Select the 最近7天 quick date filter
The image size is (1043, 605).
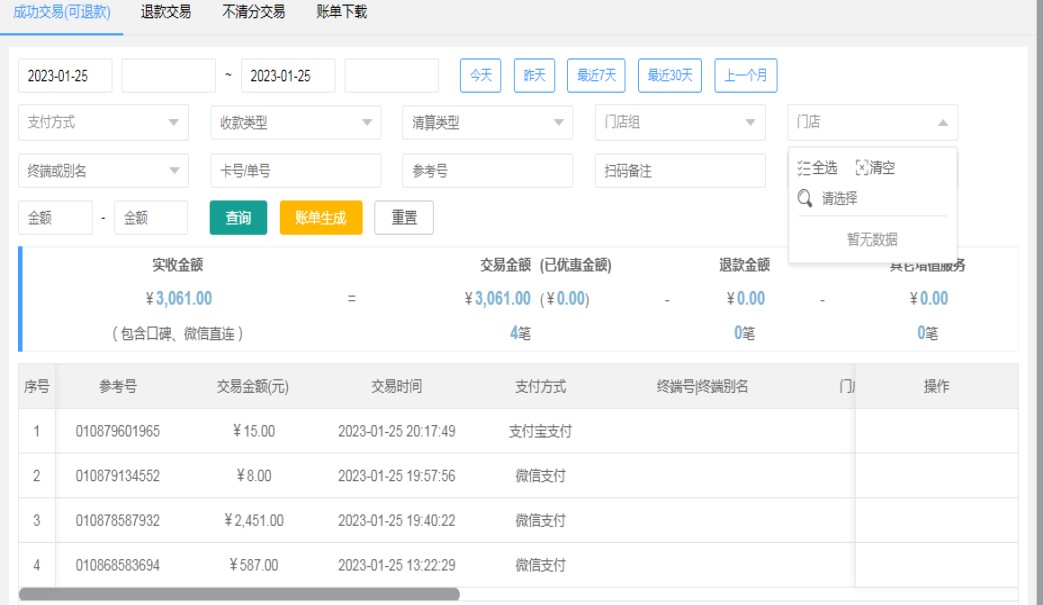597,75
